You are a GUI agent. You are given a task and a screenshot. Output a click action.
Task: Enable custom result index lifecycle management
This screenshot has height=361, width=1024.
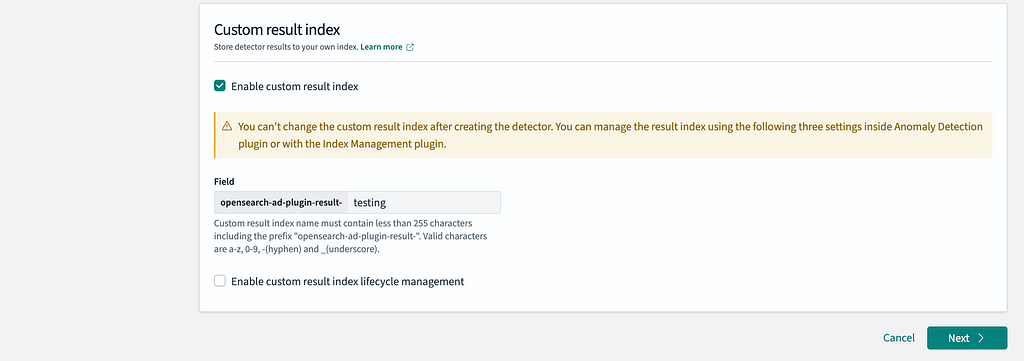click(x=220, y=281)
